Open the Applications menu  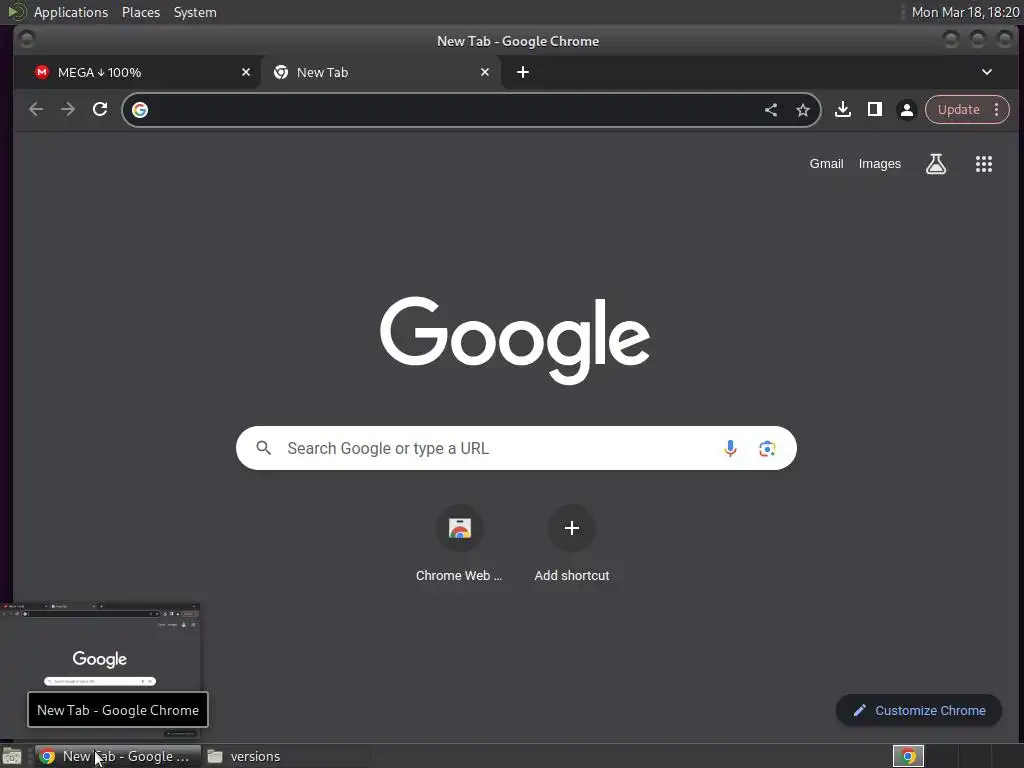click(x=71, y=12)
